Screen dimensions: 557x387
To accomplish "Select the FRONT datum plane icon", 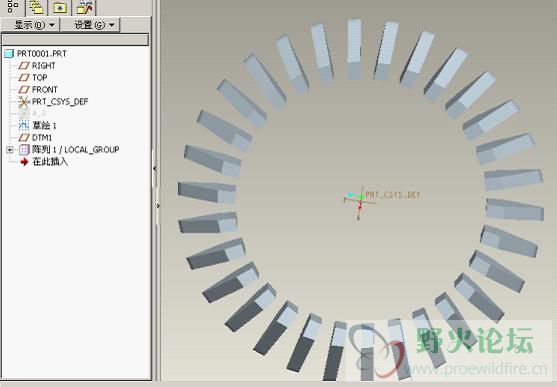I will 24,90.
